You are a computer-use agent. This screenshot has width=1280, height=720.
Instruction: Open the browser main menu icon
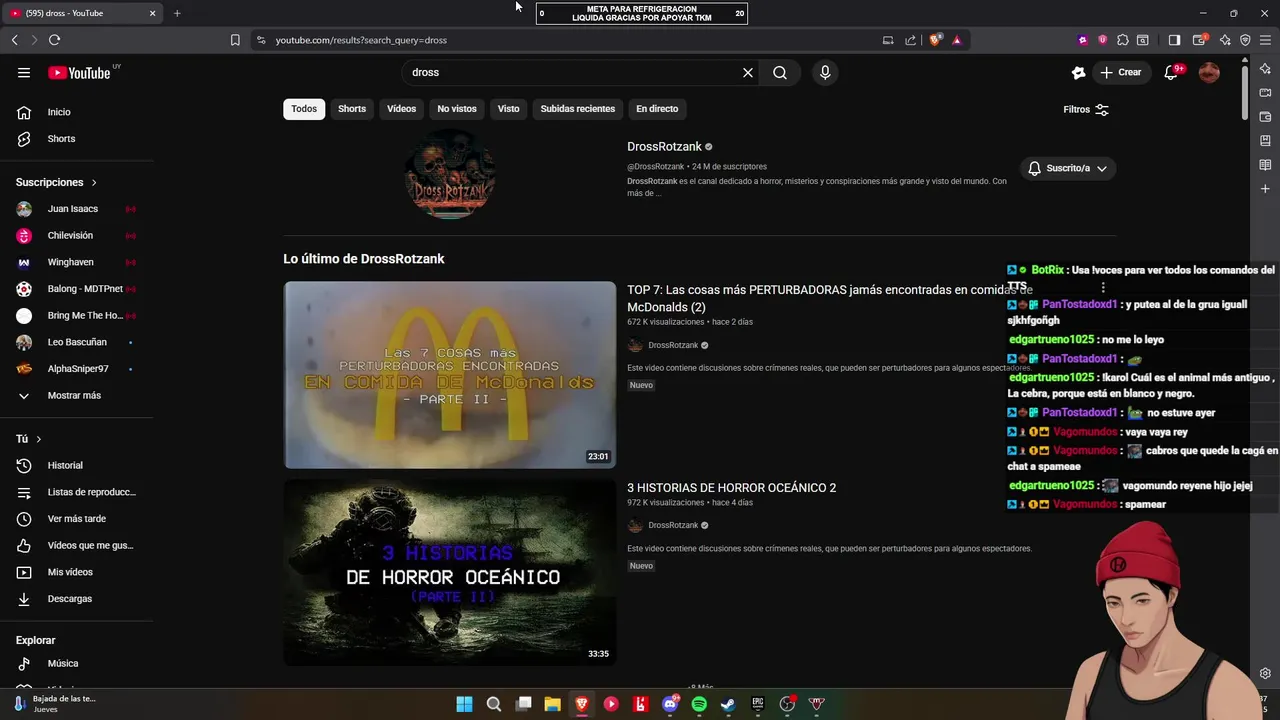[x=1265, y=40]
